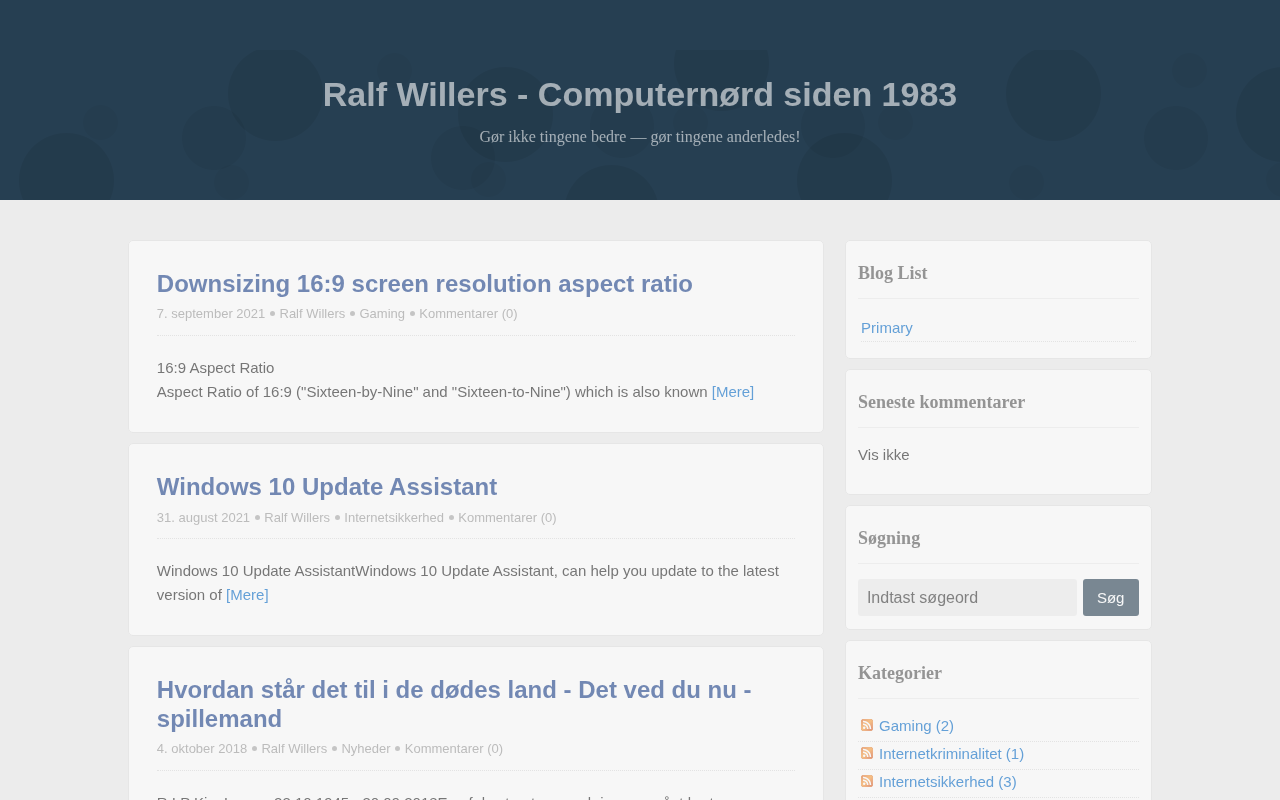The height and width of the screenshot is (800, 1280).
Task: Open the Hvordan står det til post
Action: [454, 704]
